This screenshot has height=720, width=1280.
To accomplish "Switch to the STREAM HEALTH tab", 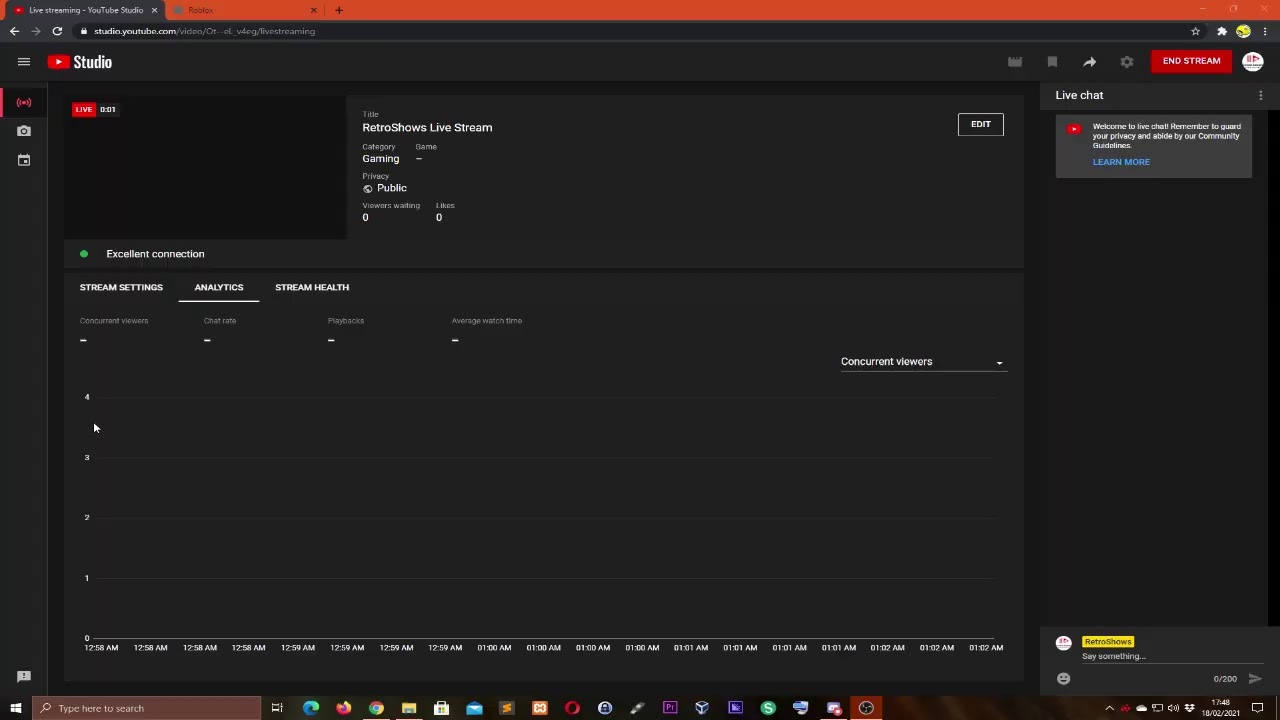I will point(312,287).
